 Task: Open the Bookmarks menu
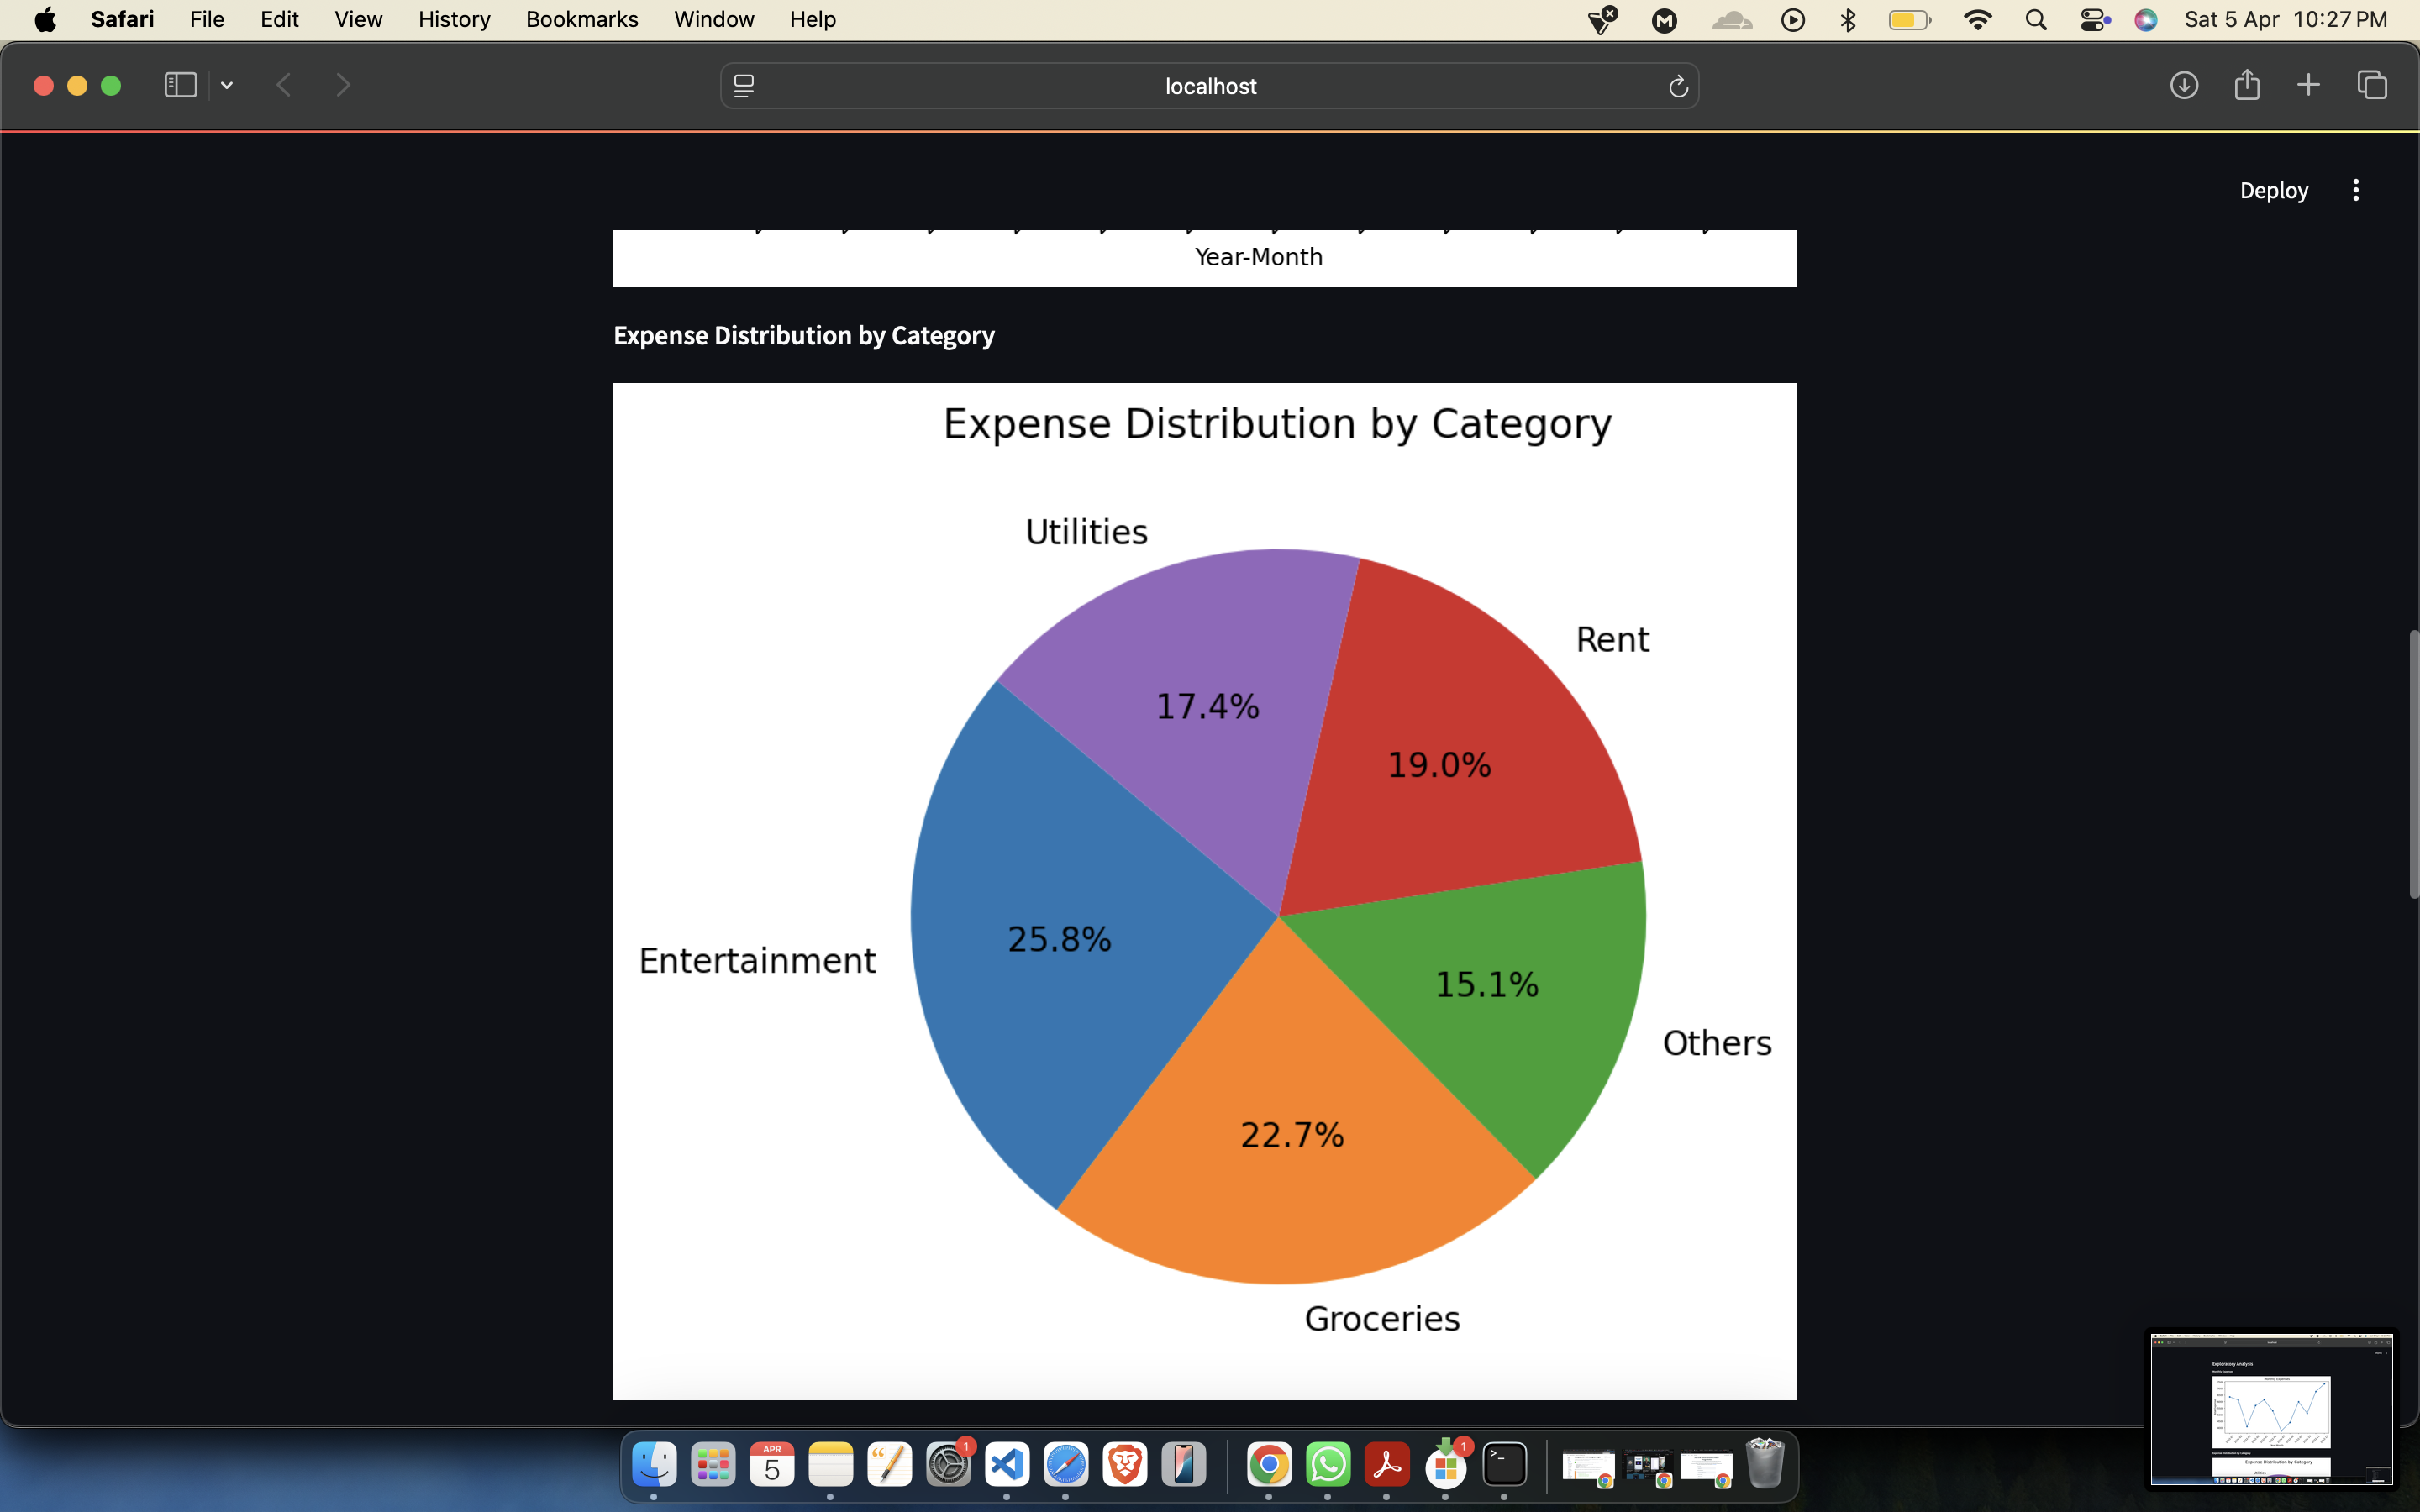point(581,19)
